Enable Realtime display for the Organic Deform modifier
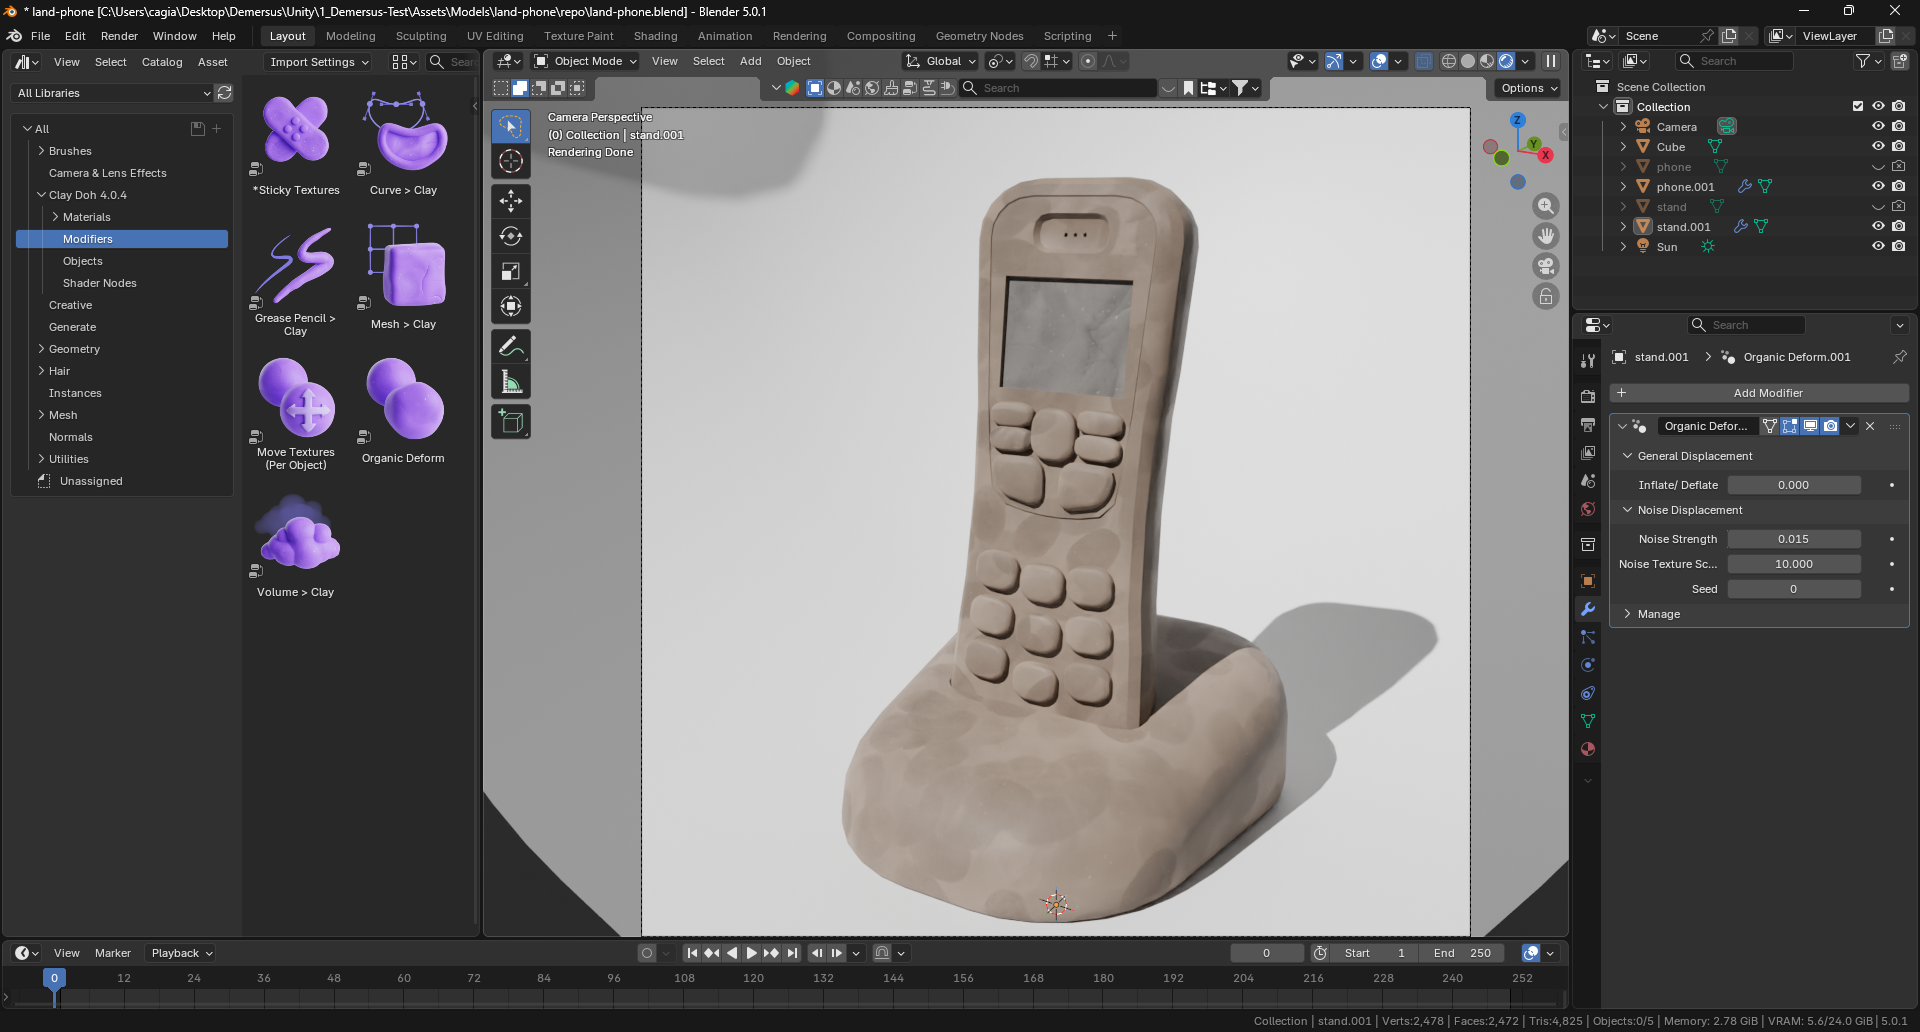Viewport: 1920px width, 1032px height. coord(1809,426)
